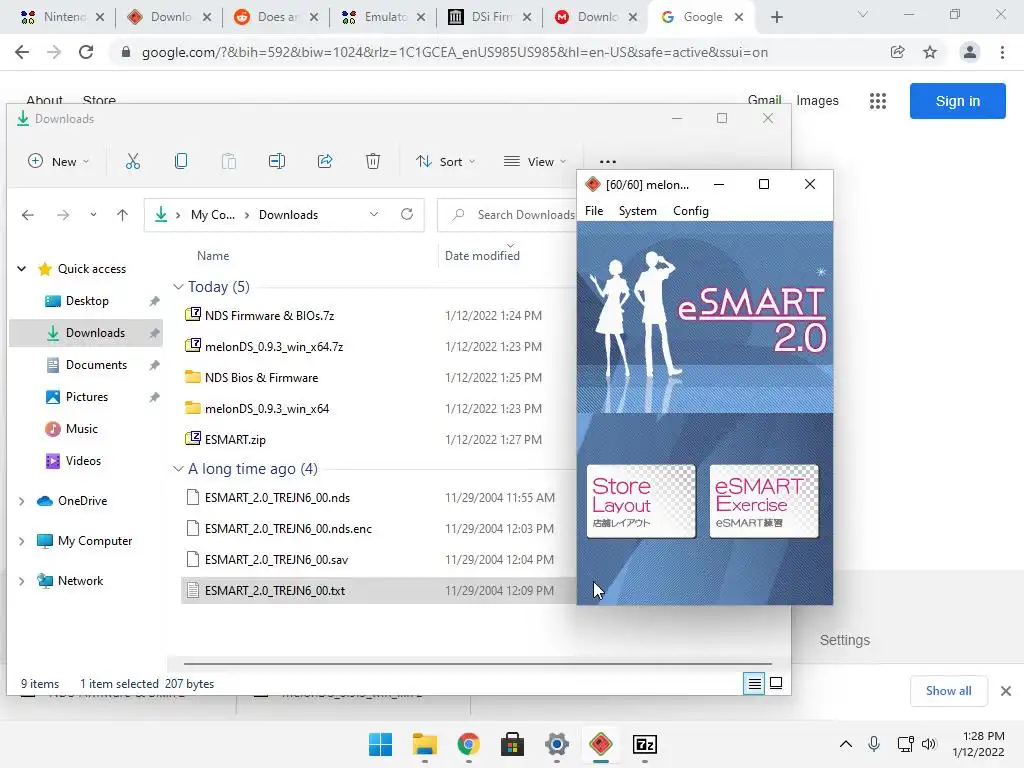This screenshot has width=1024, height=768.
Task: Collapse the Today (5) group
Action: [x=178, y=287]
